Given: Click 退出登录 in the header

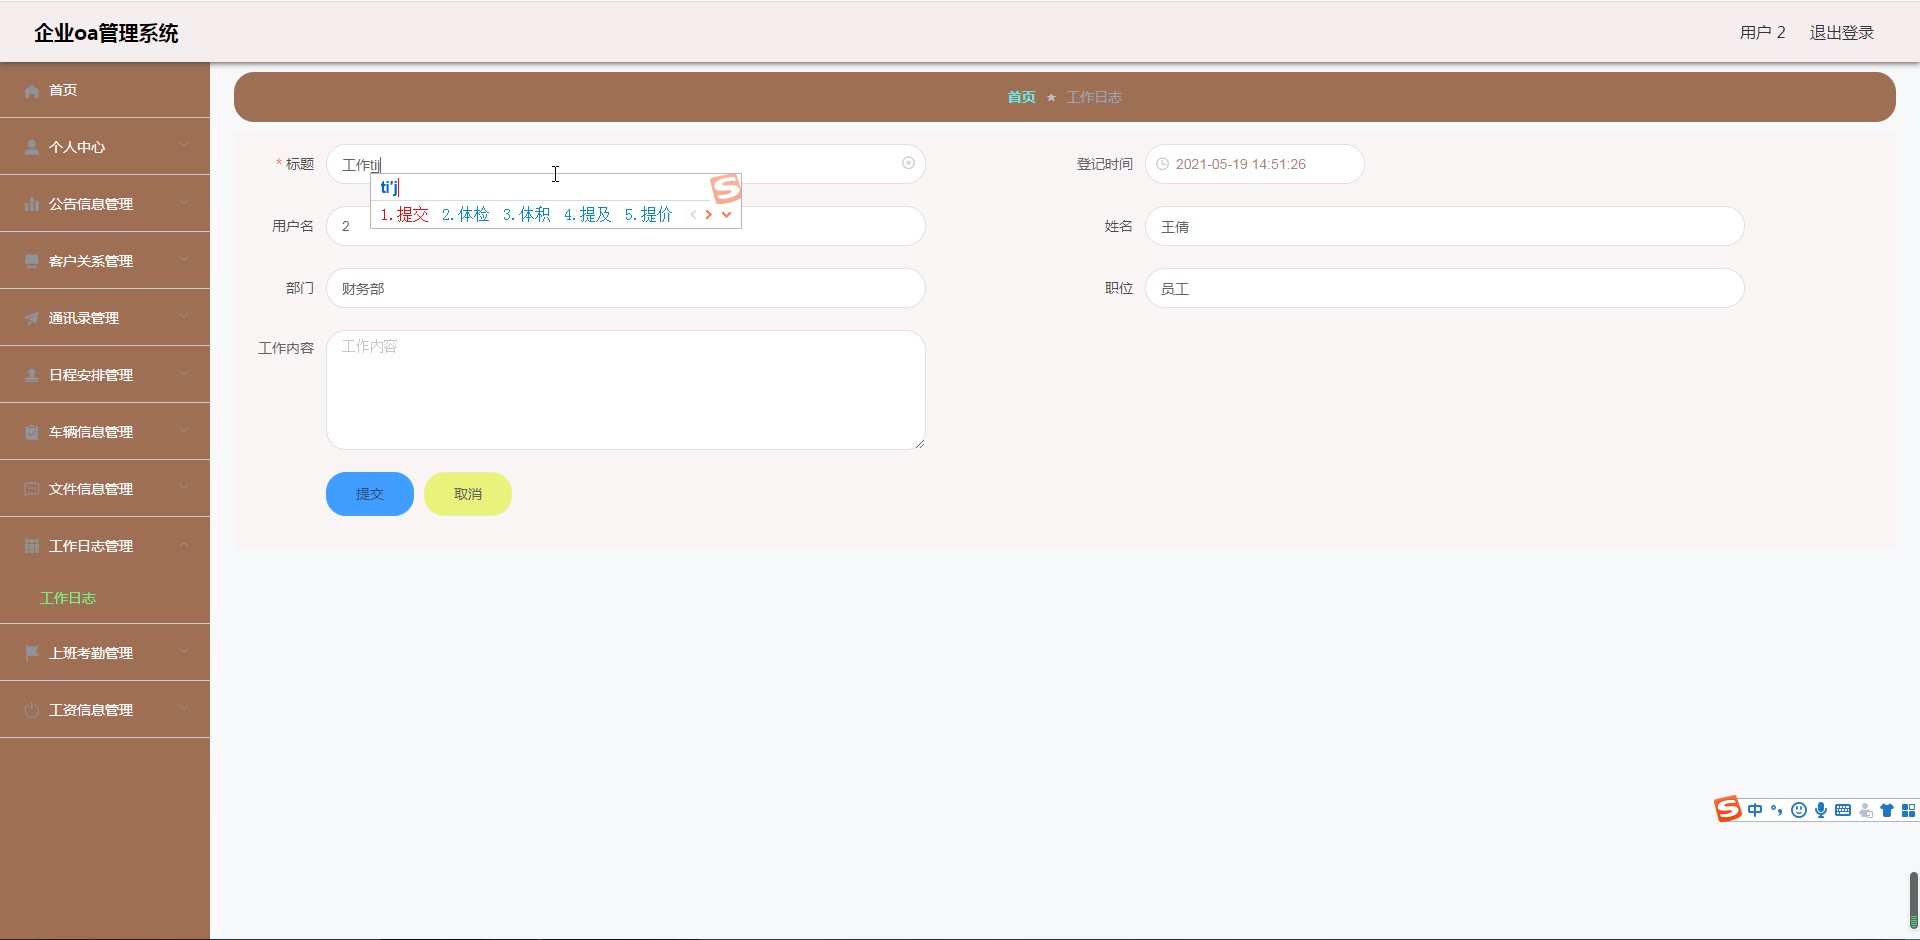Looking at the screenshot, I should tap(1842, 33).
